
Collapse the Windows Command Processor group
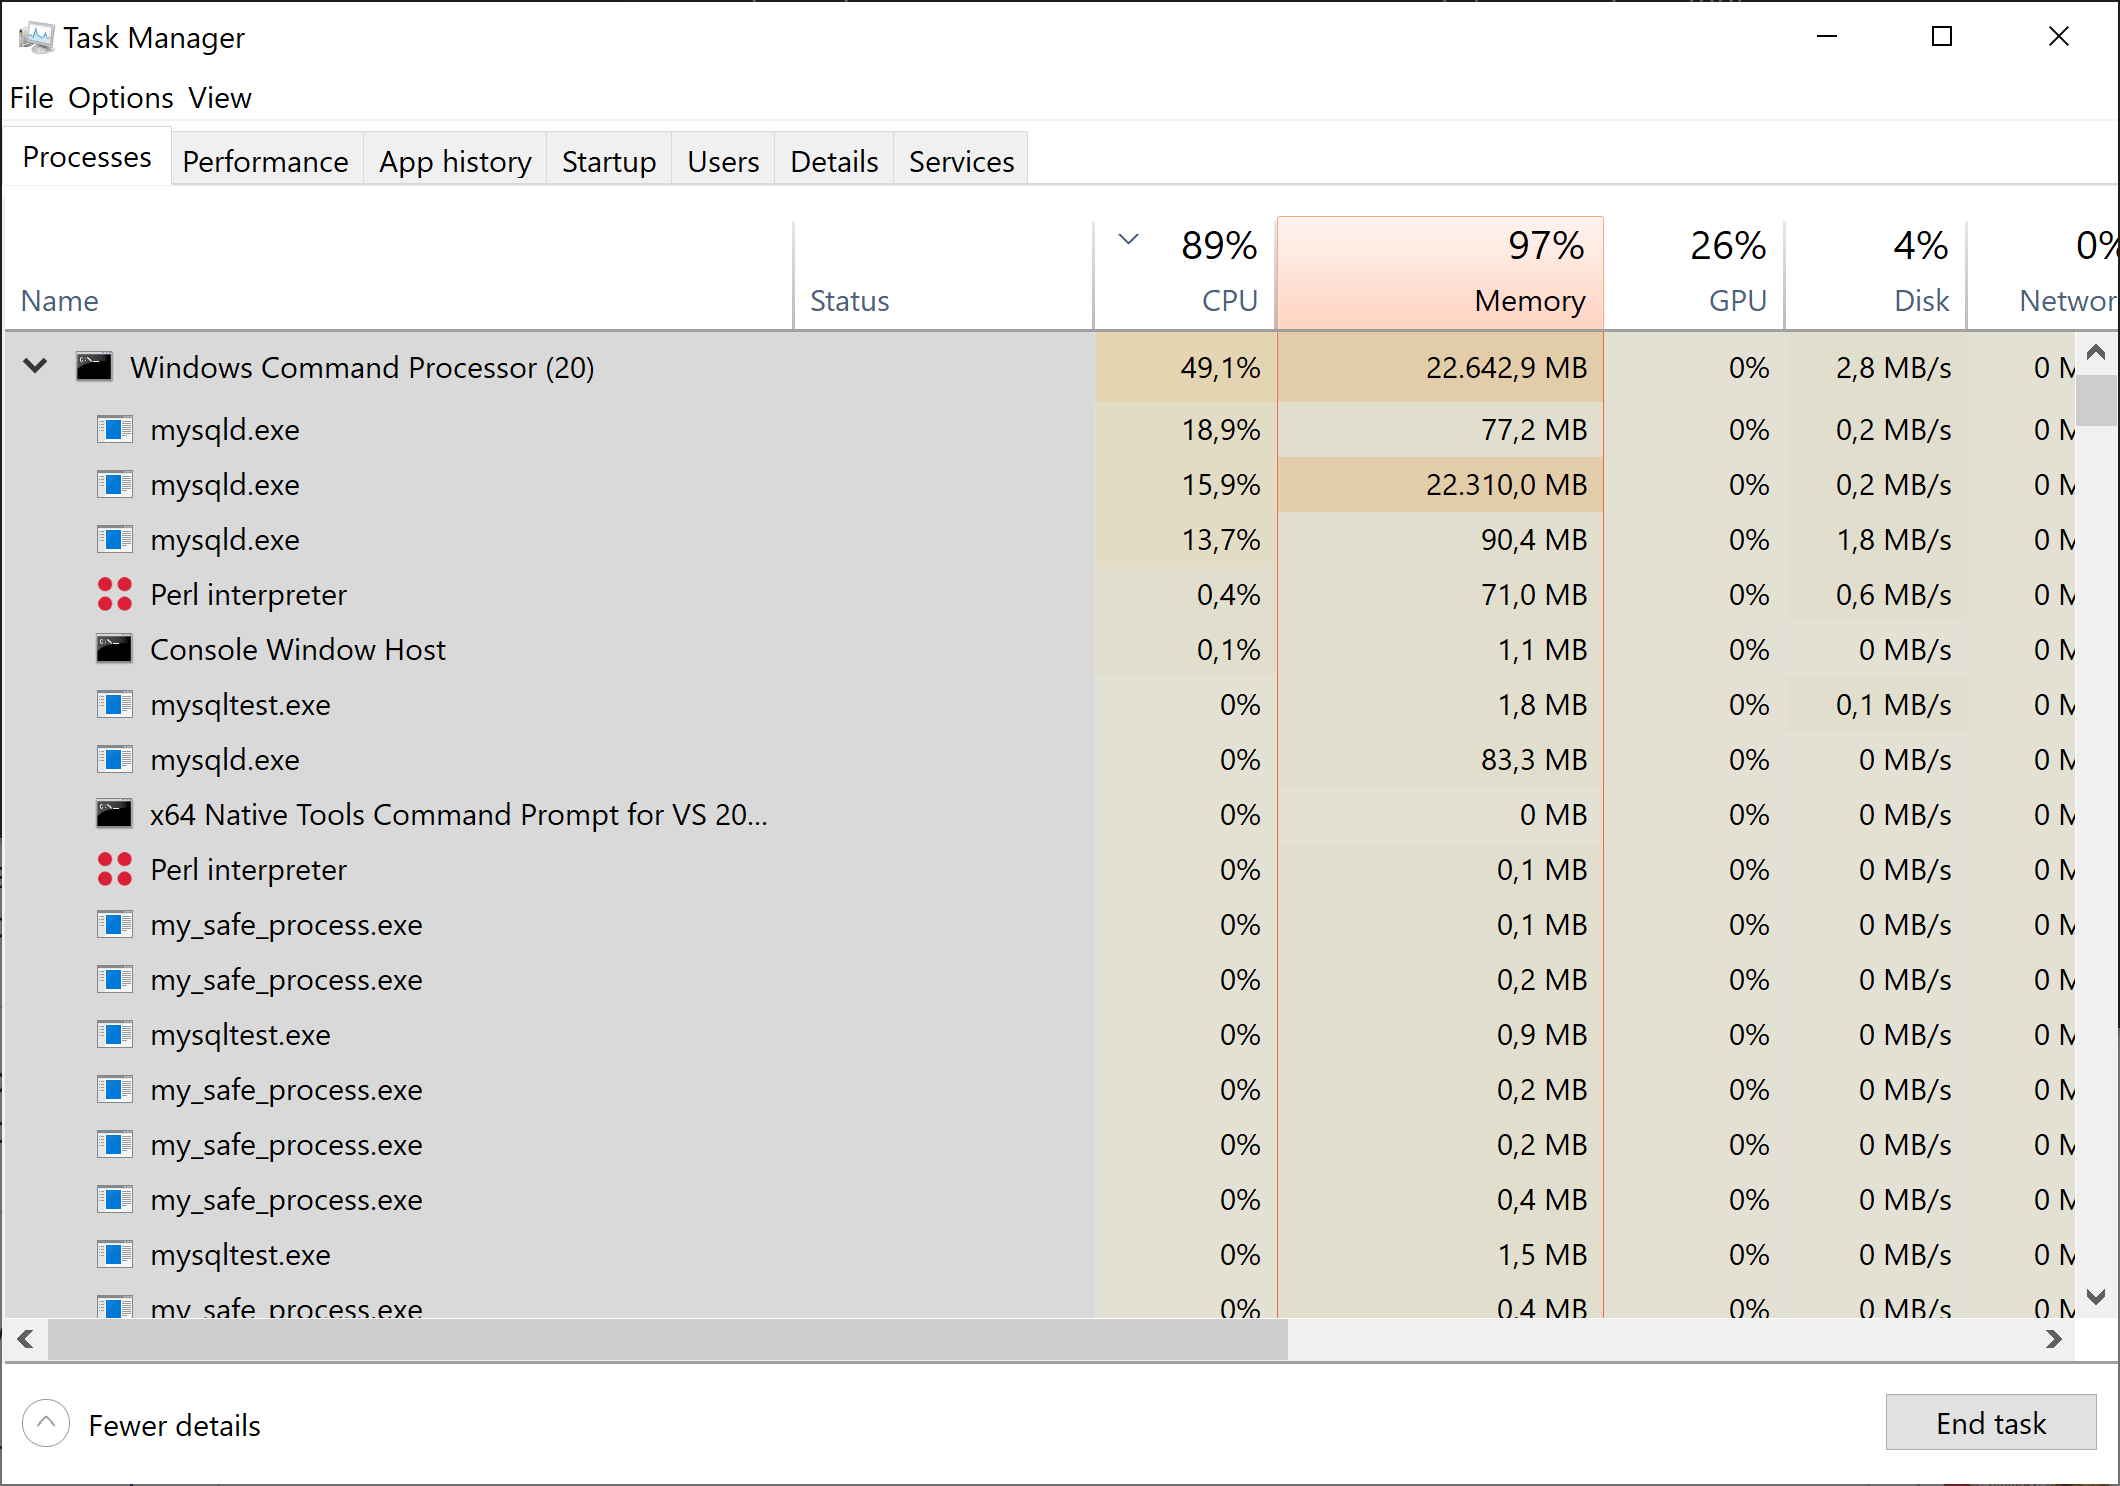click(x=35, y=366)
